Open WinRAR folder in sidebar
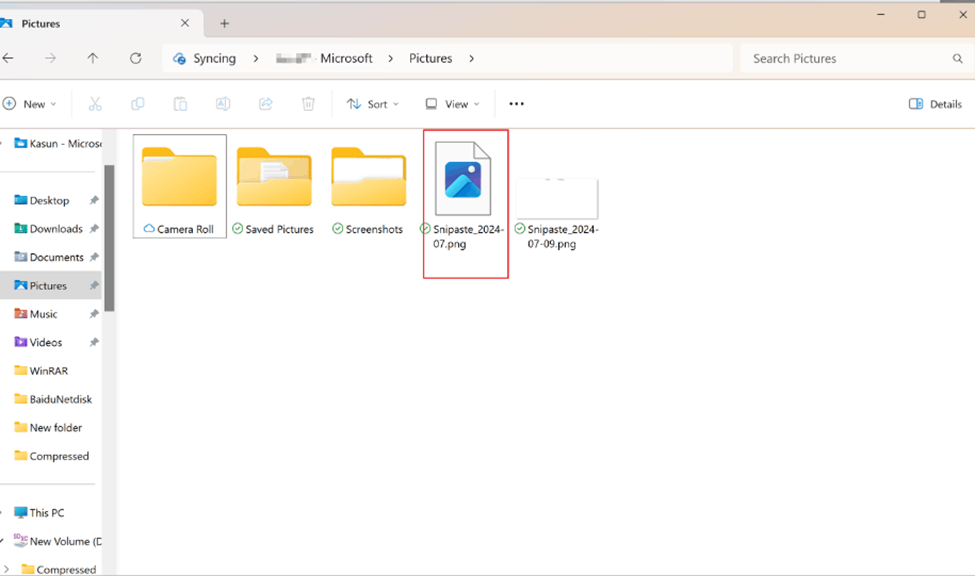 click(x=40, y=371)
